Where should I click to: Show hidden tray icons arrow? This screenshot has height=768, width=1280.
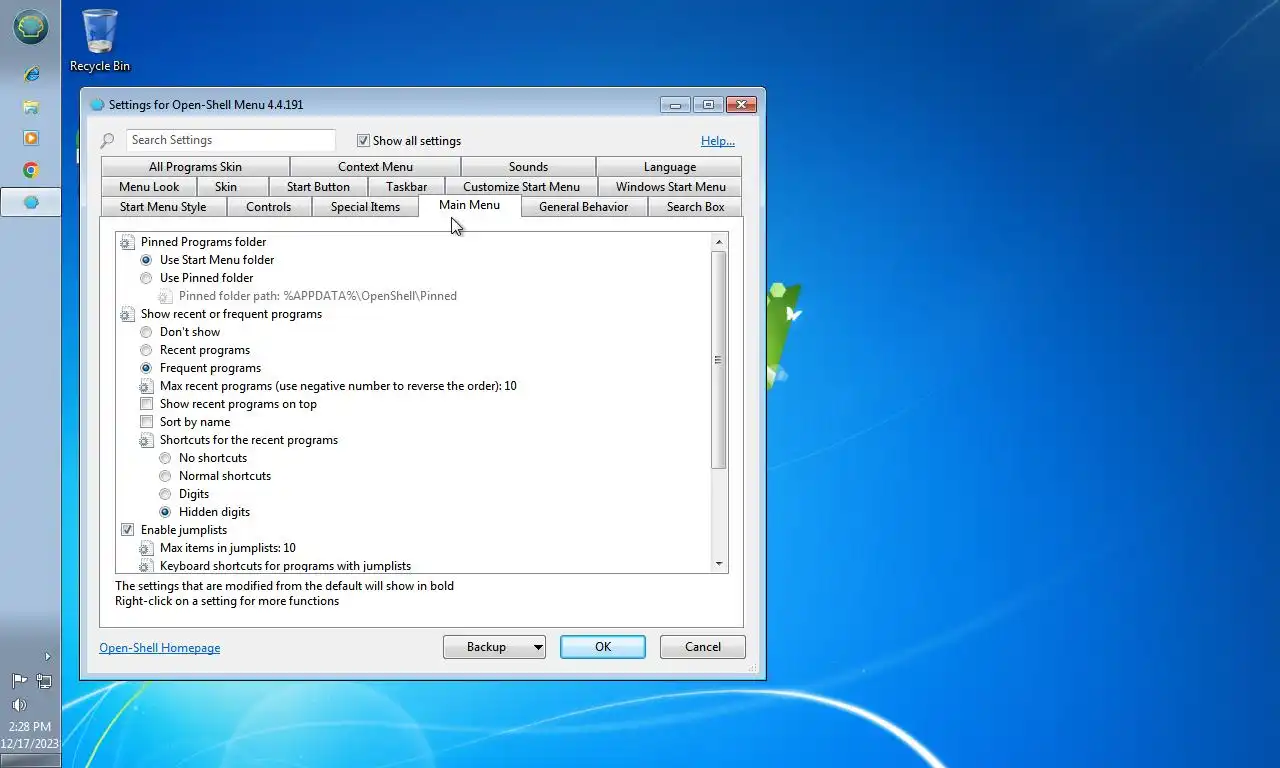47,657
